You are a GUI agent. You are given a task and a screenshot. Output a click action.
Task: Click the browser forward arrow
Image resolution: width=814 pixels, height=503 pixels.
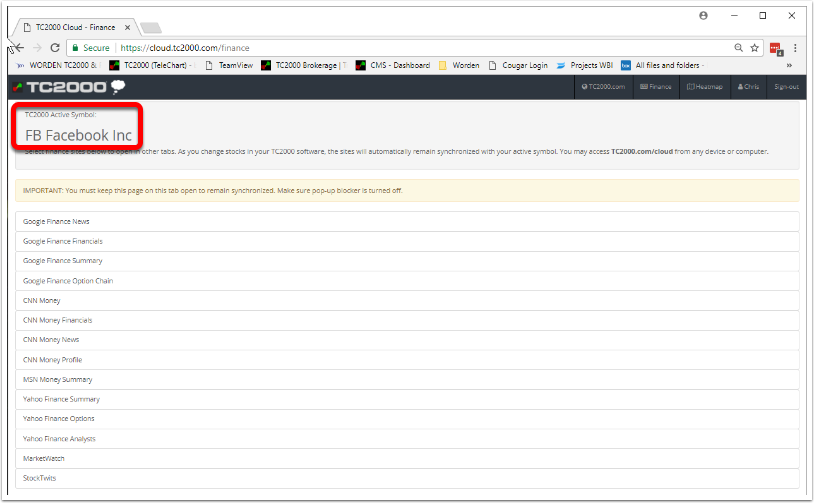(x=37, y=48)
